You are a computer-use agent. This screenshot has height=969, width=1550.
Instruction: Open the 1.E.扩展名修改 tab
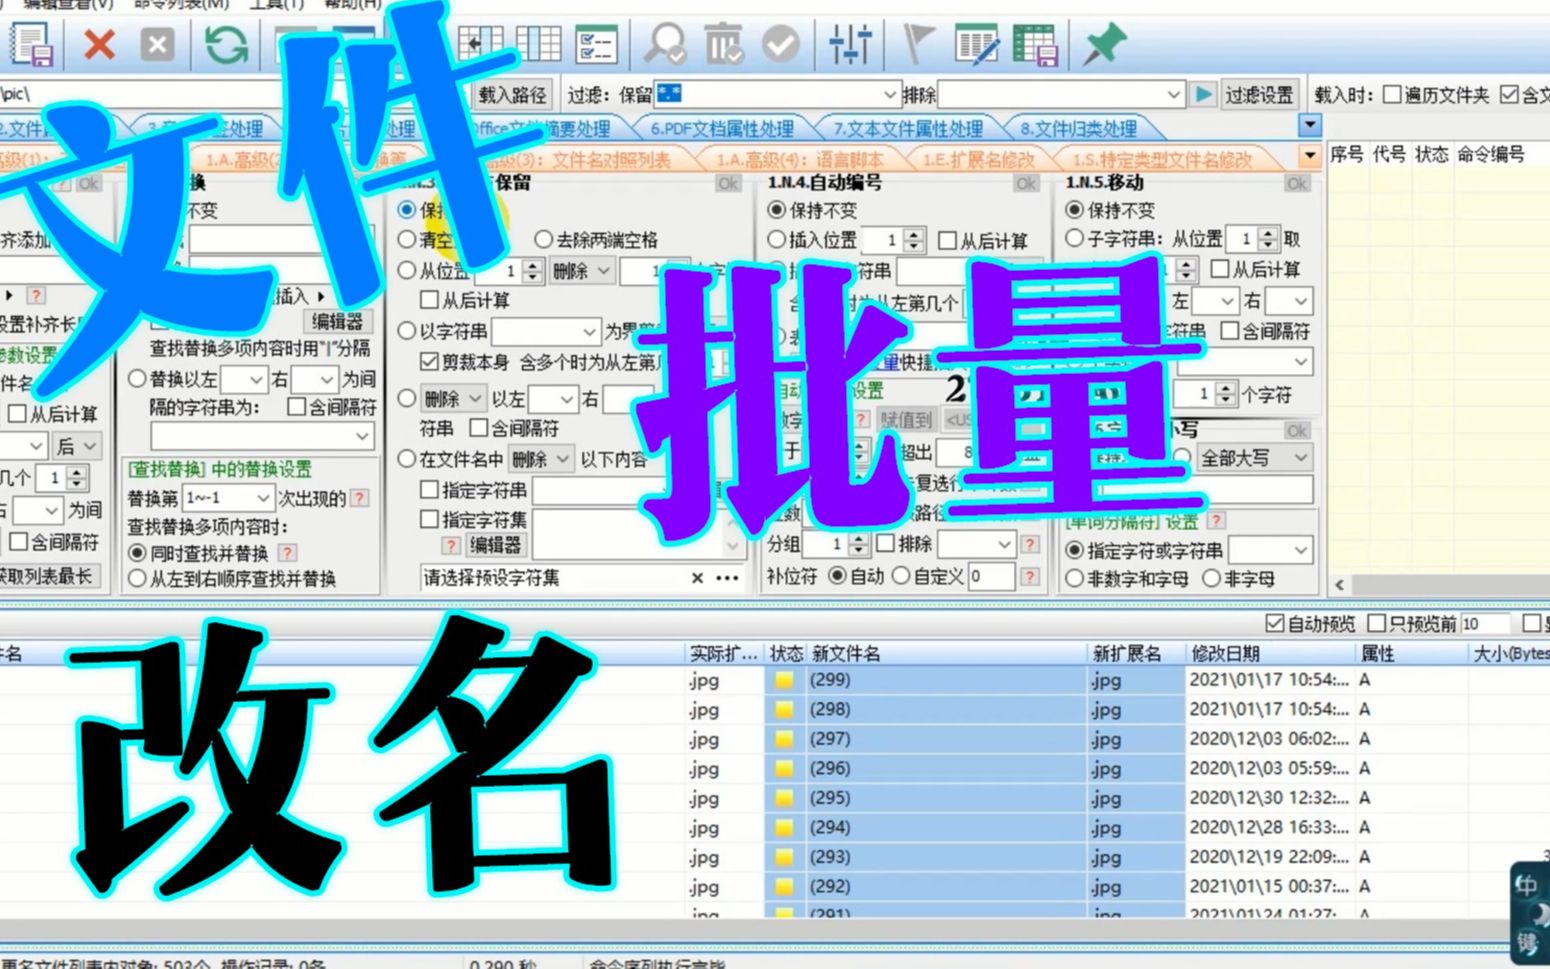click(x=978, y=160)
